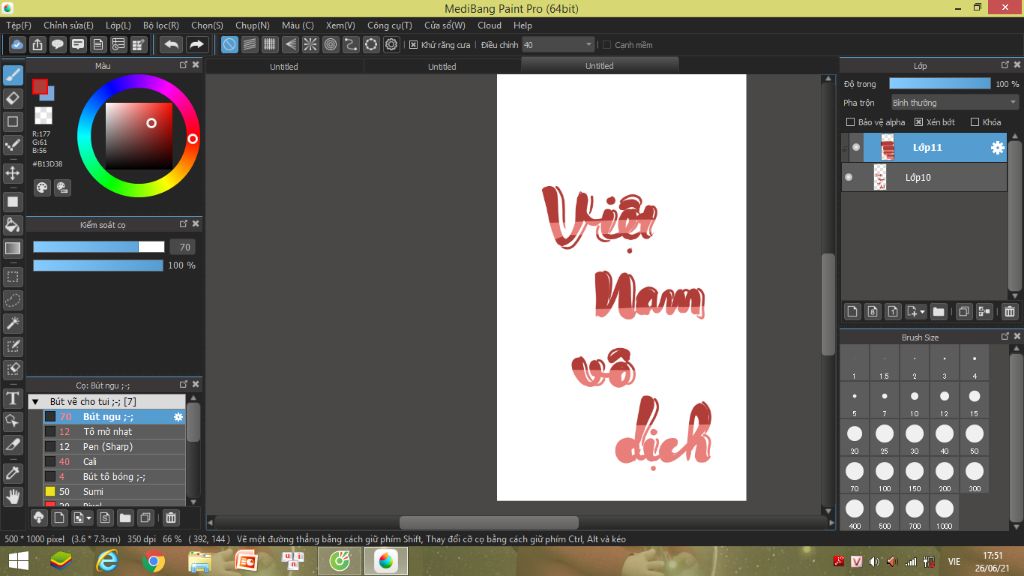Undock the Brush Size panel

click(x=1004, y=336)
